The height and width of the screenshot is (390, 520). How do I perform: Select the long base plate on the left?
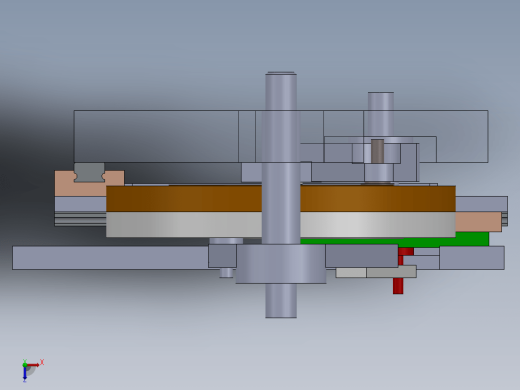click(x=110, y=258)
